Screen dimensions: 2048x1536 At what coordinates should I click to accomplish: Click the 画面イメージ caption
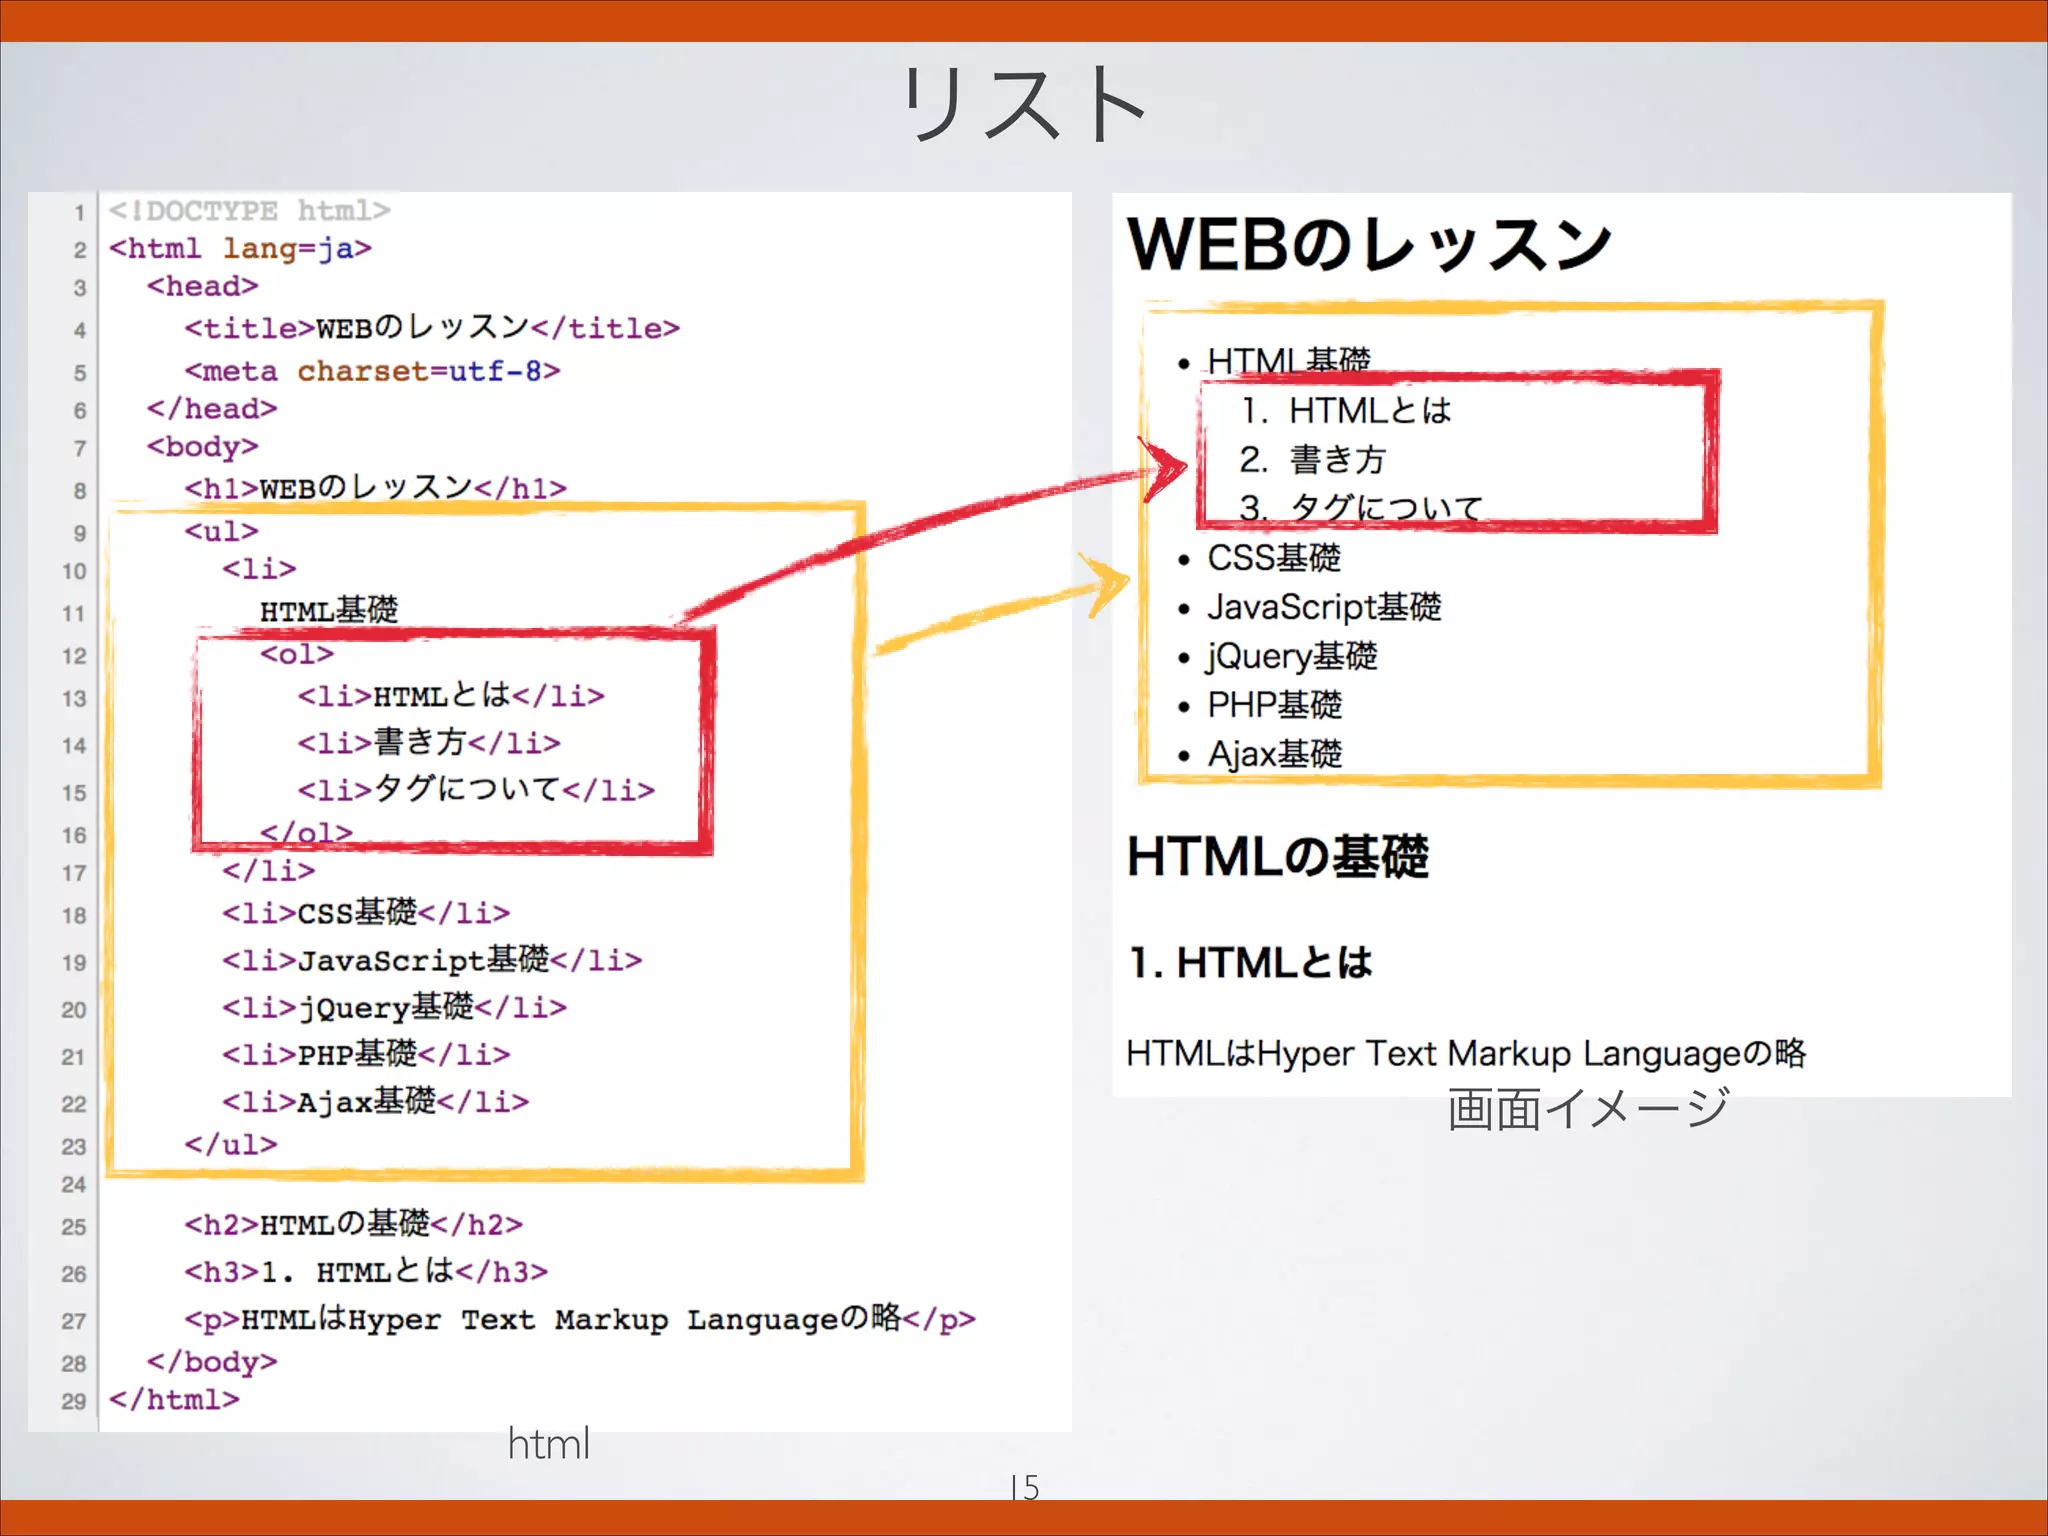(1588, 1108)
